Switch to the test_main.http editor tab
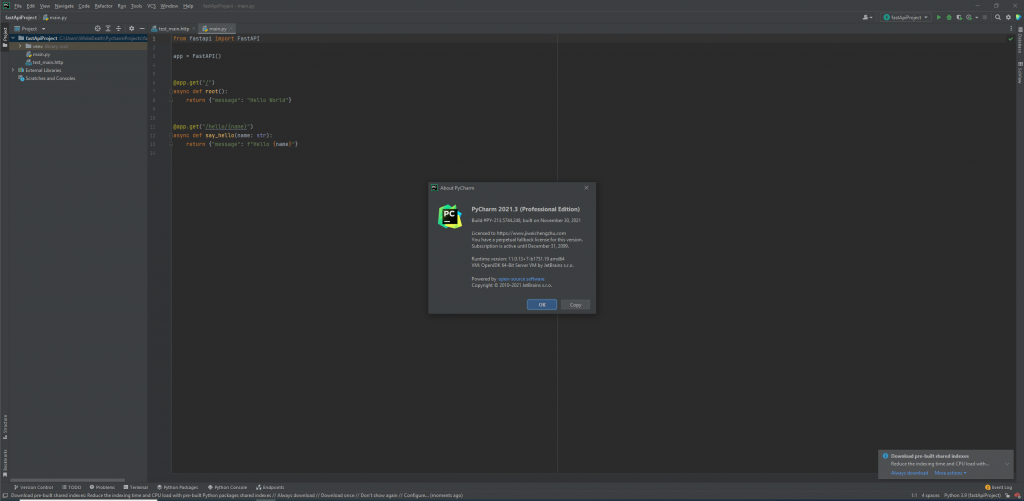1024x501 pixels. coord(173,29)
